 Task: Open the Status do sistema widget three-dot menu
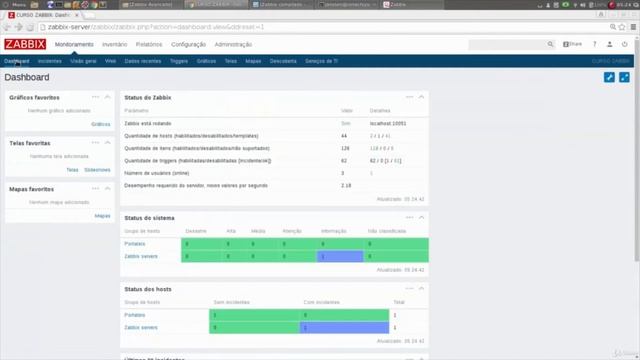[409, 218]
